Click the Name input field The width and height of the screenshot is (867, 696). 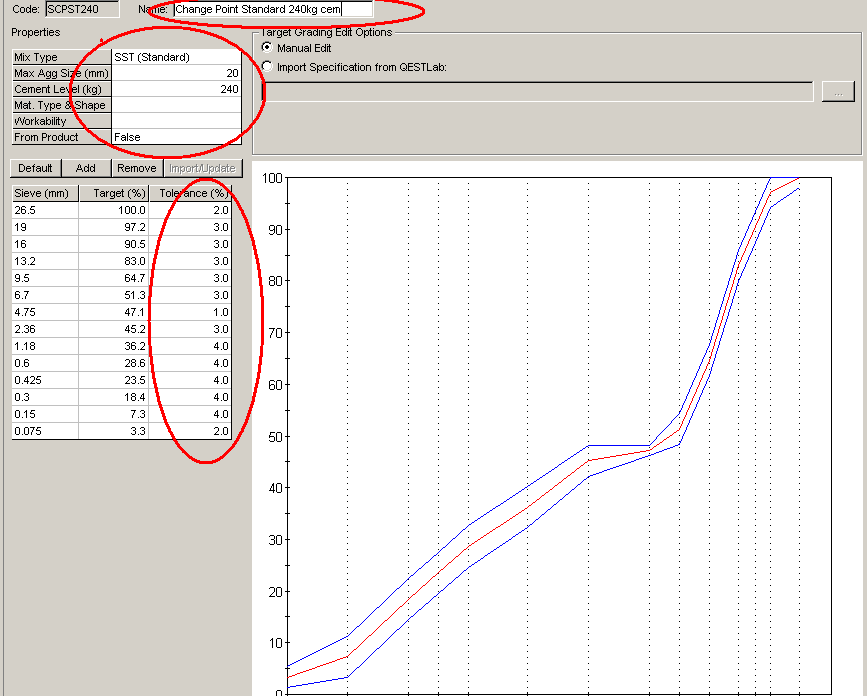pyautogui.click(x=272, y=9)
